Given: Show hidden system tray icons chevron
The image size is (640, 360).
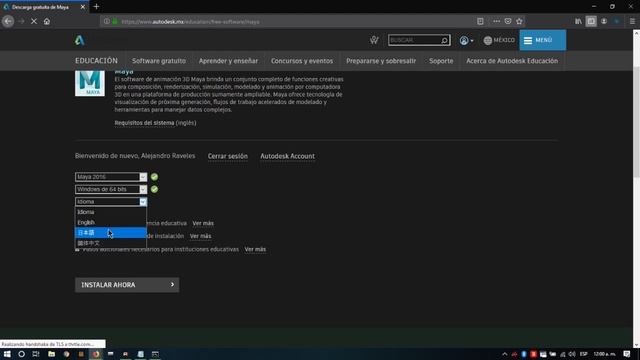Looking at the screenshot, I should click(504, 354).
